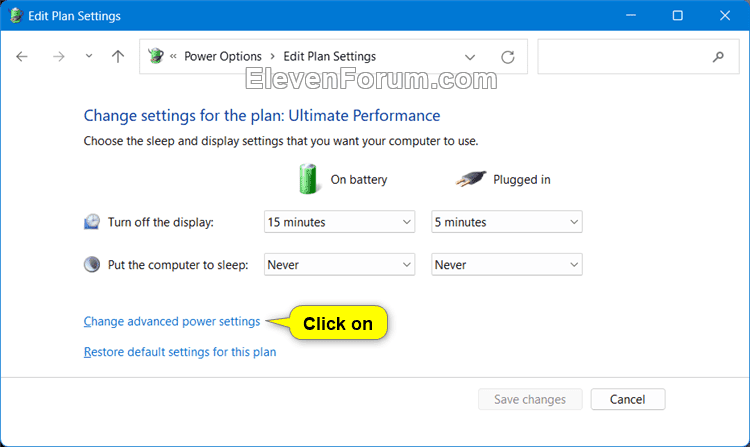Click the power plug icon
This screenshot has height=447, width=750.
point(471,179)
